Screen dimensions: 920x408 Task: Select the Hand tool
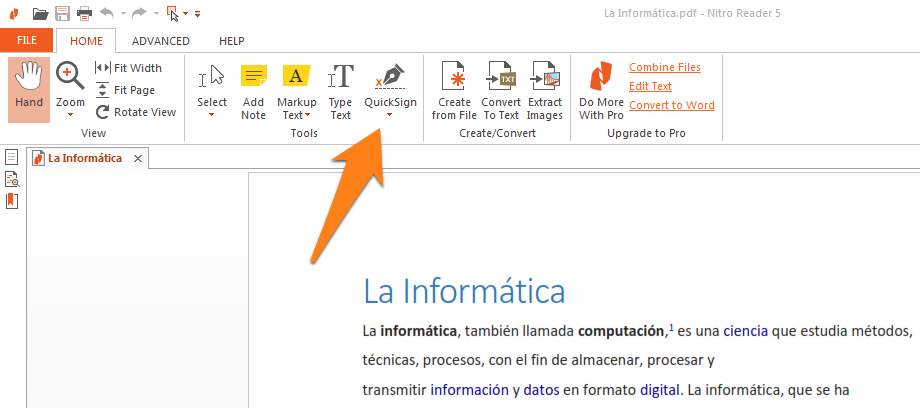coord(29,89)
